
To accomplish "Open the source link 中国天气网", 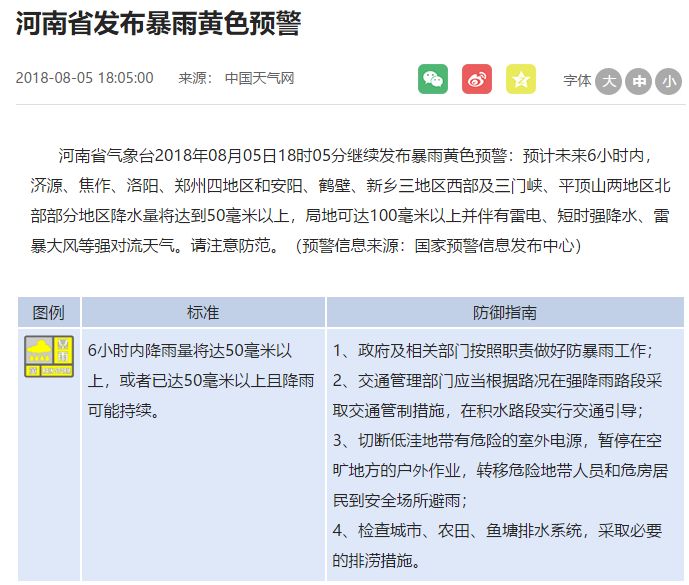I will (259, 78).
